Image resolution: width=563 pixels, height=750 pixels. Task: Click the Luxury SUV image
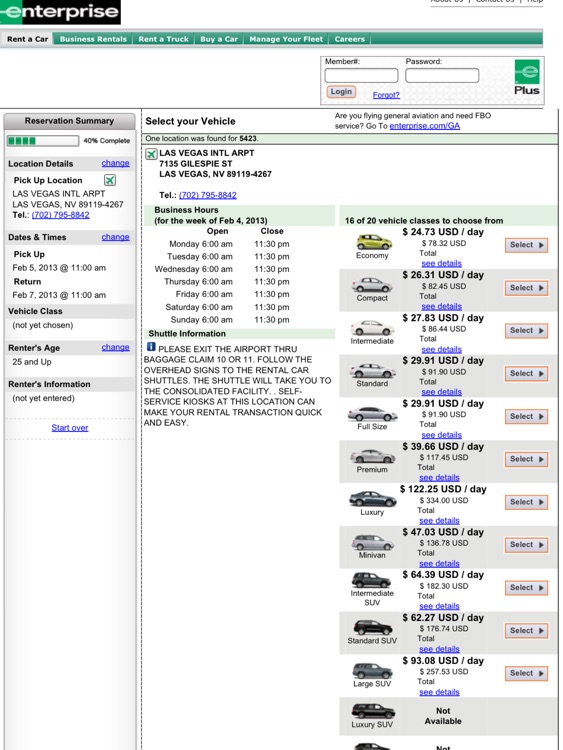coord(373,711)
